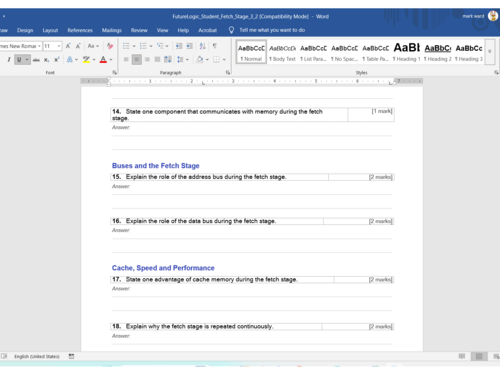500x375 pixels.
Task: Click the Increase Indent icon
Action: tap(190, 46)
